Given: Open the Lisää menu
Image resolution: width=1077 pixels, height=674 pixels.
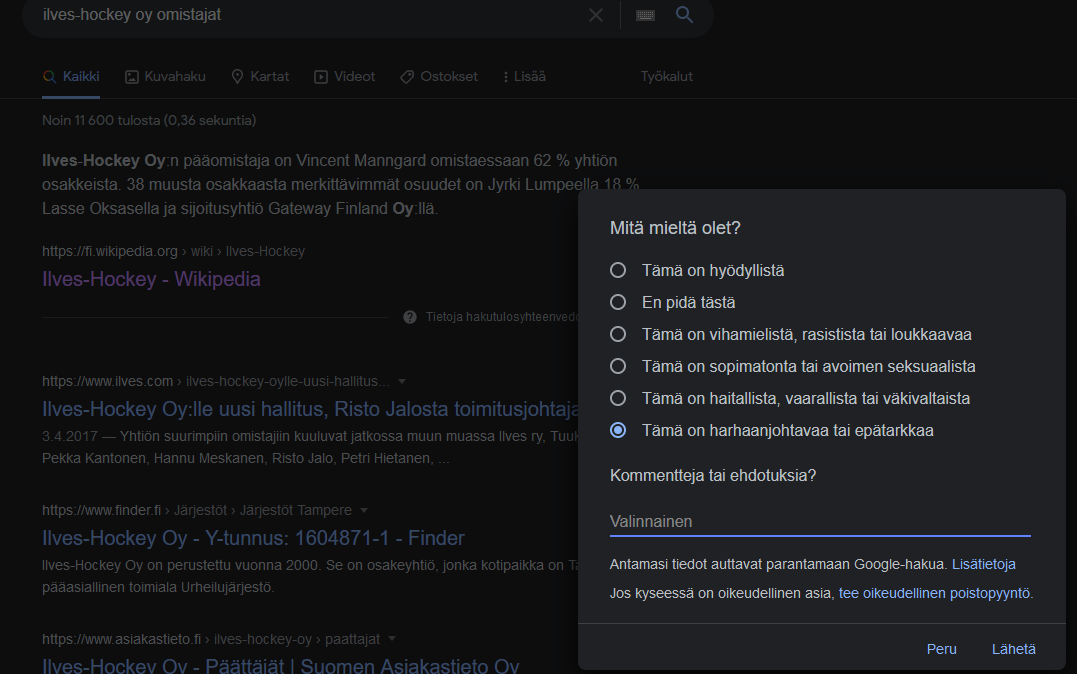Looking at the screenshot, I should coord(525,76).
